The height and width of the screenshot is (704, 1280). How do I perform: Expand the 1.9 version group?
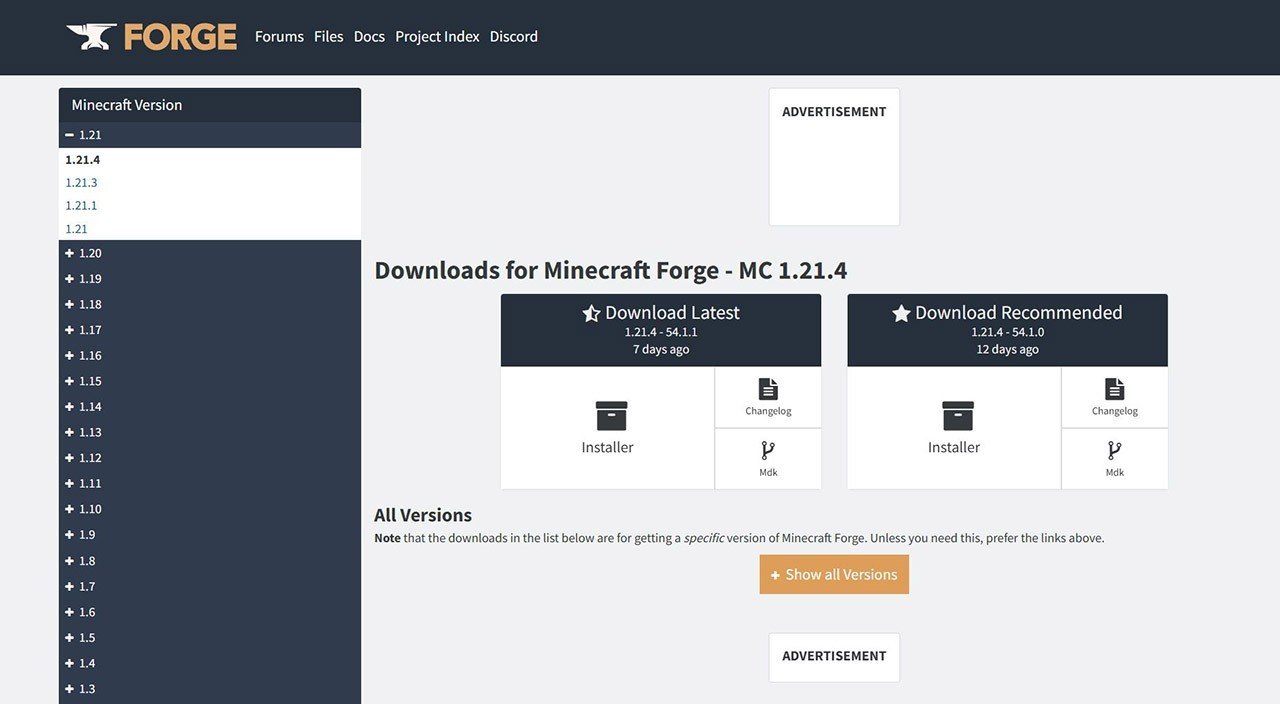210,535
